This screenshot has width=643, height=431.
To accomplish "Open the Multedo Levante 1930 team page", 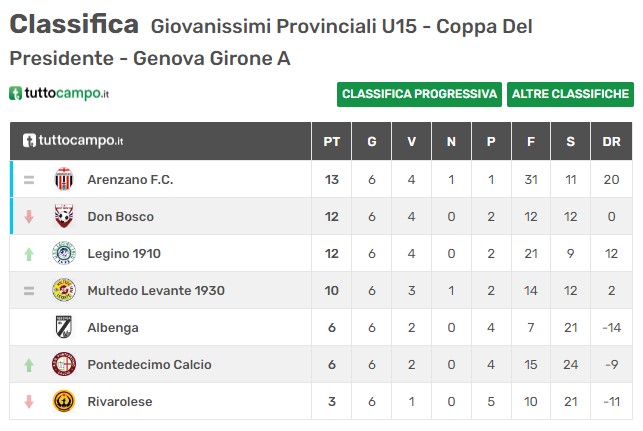I will click(x=156, y=290).
